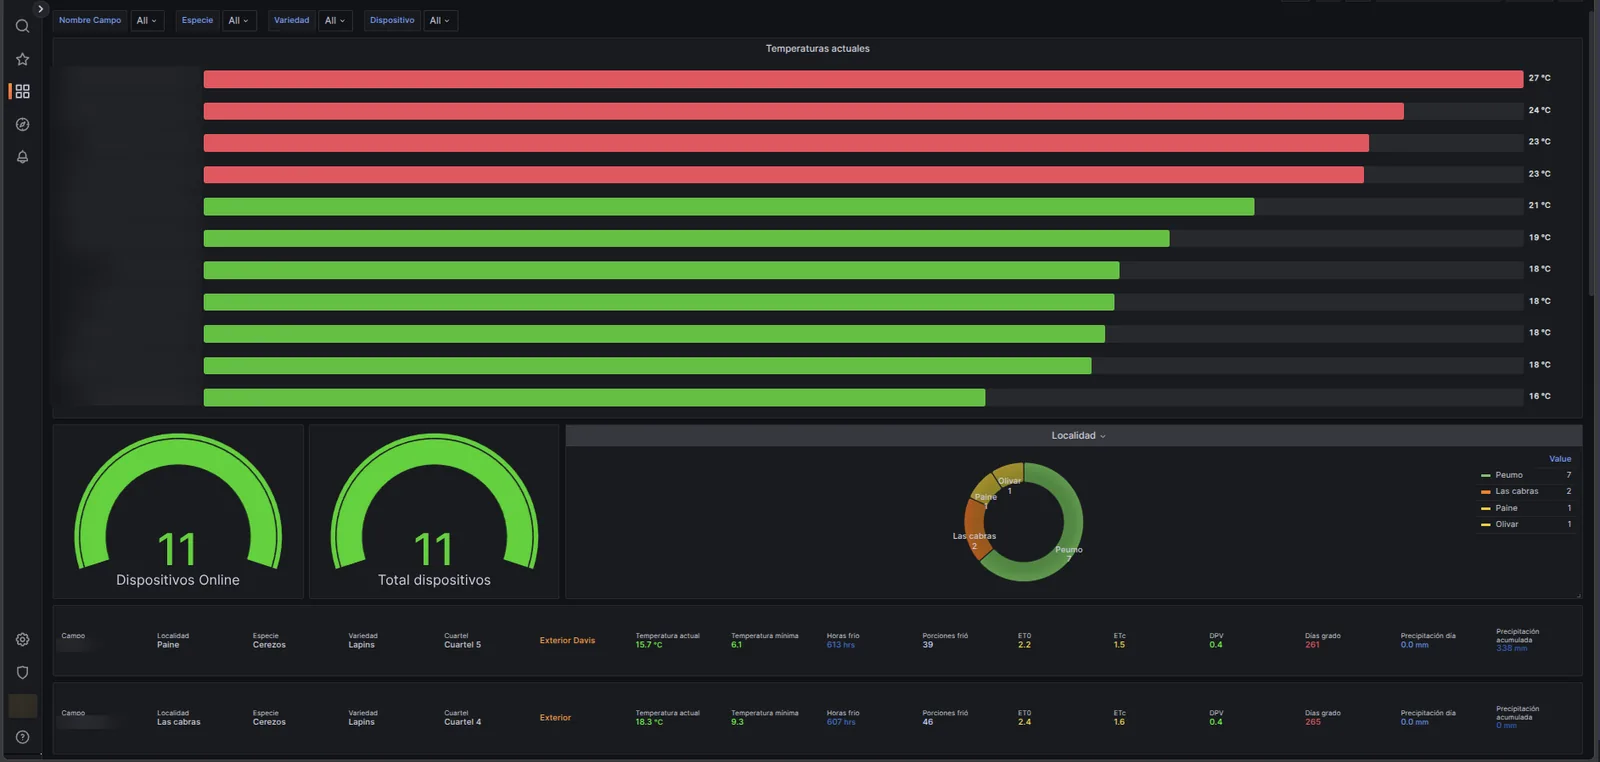The width and height of the screenshot is (1600, 762).
Task: Toggle the Olivar series in legend
Action: click(1506, 524)
